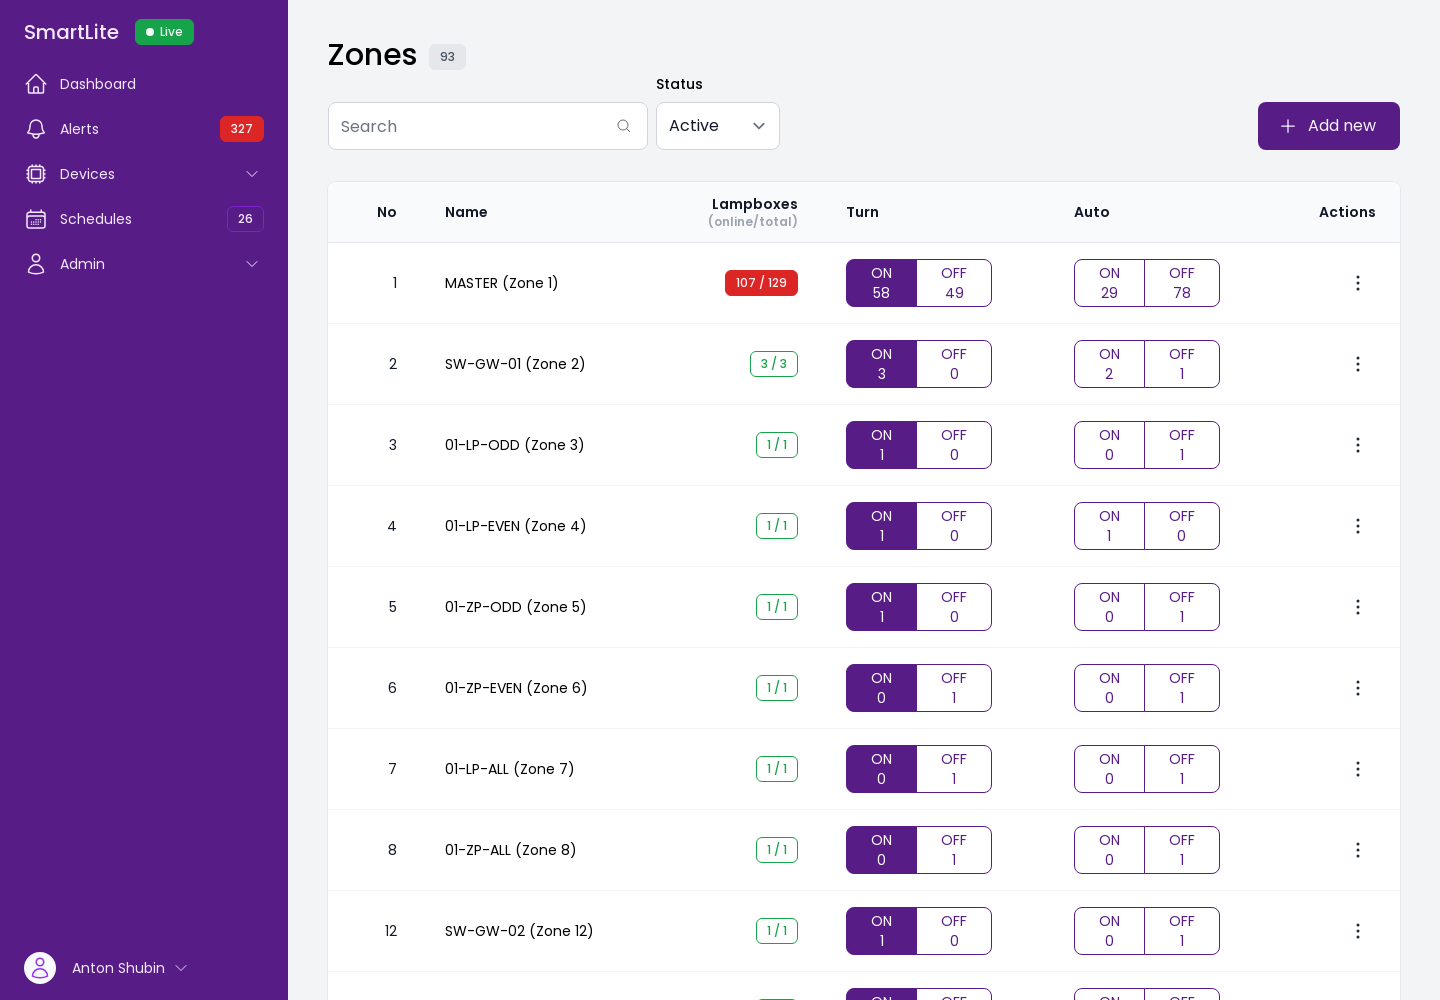Turn ON 01-ZP-EVEN (Zone 6)
Viewport: 1440px width, 1000px height.
[881, 688]
